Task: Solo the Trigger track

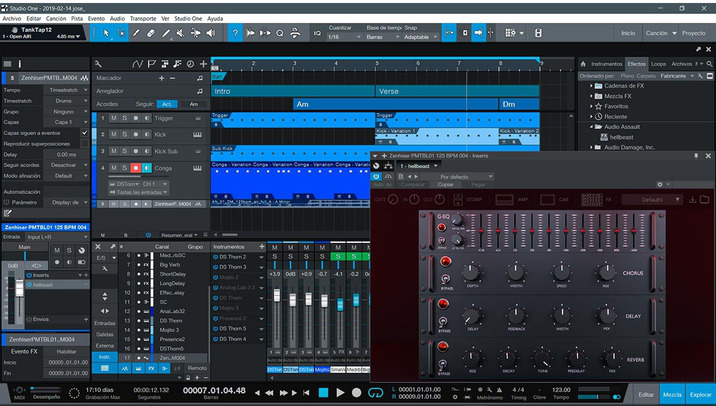Action: 124,117
